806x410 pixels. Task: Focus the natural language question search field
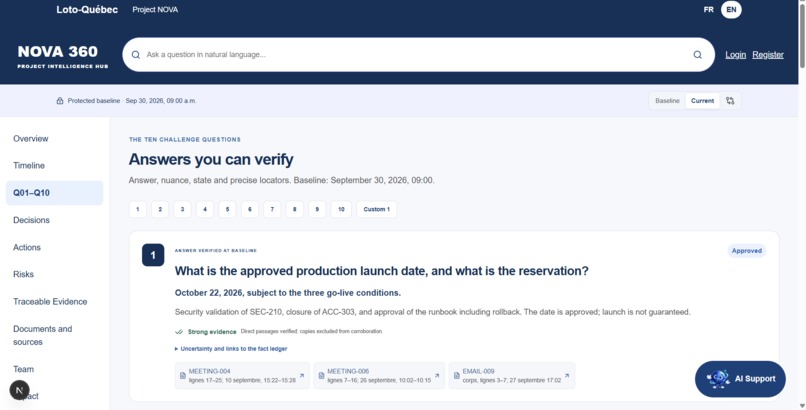tap(418, 54)
